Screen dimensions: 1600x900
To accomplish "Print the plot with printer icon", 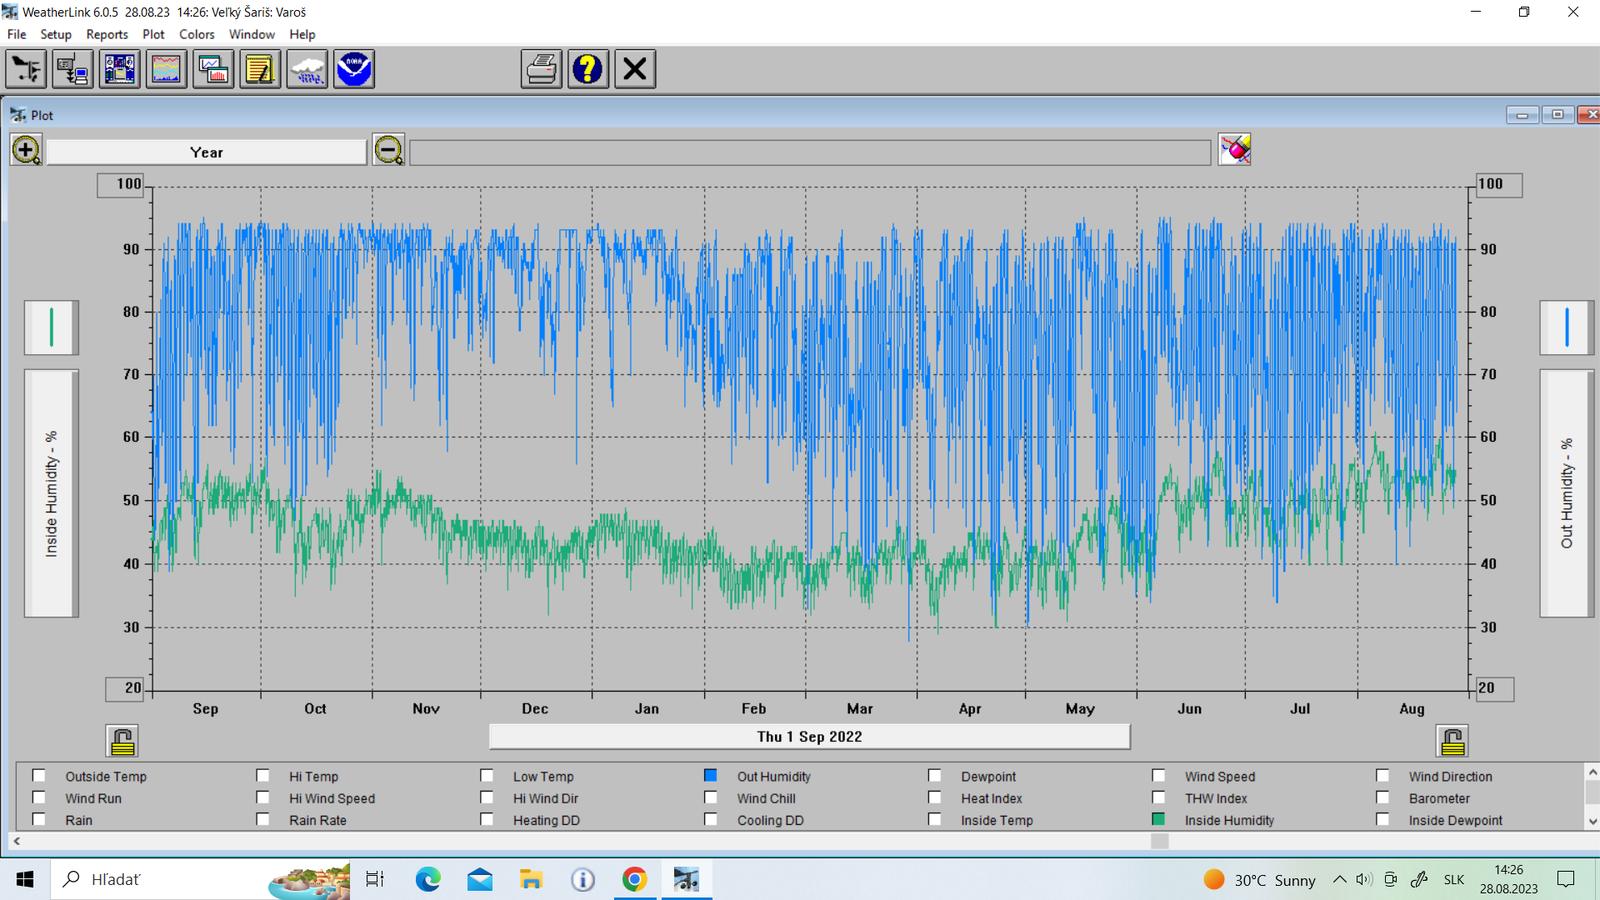I will [541, 69].
